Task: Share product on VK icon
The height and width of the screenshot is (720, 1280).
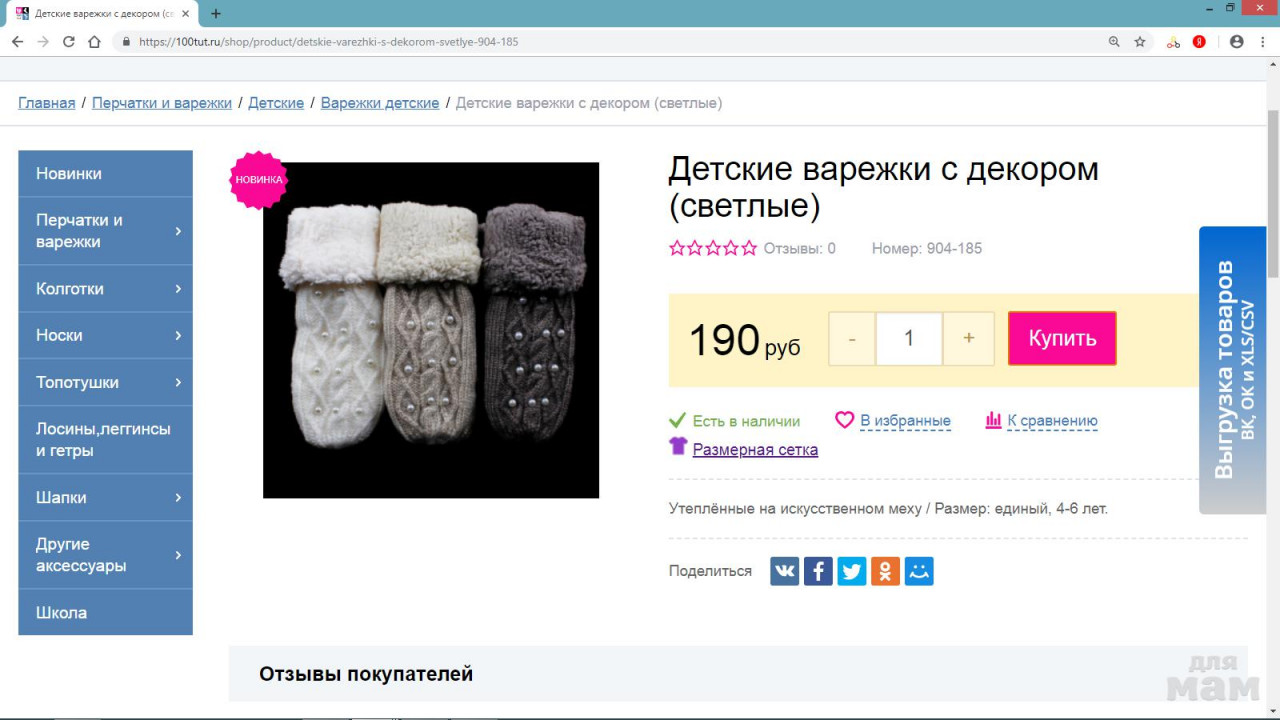Action: pyautogui.click(x=784, y=571)
